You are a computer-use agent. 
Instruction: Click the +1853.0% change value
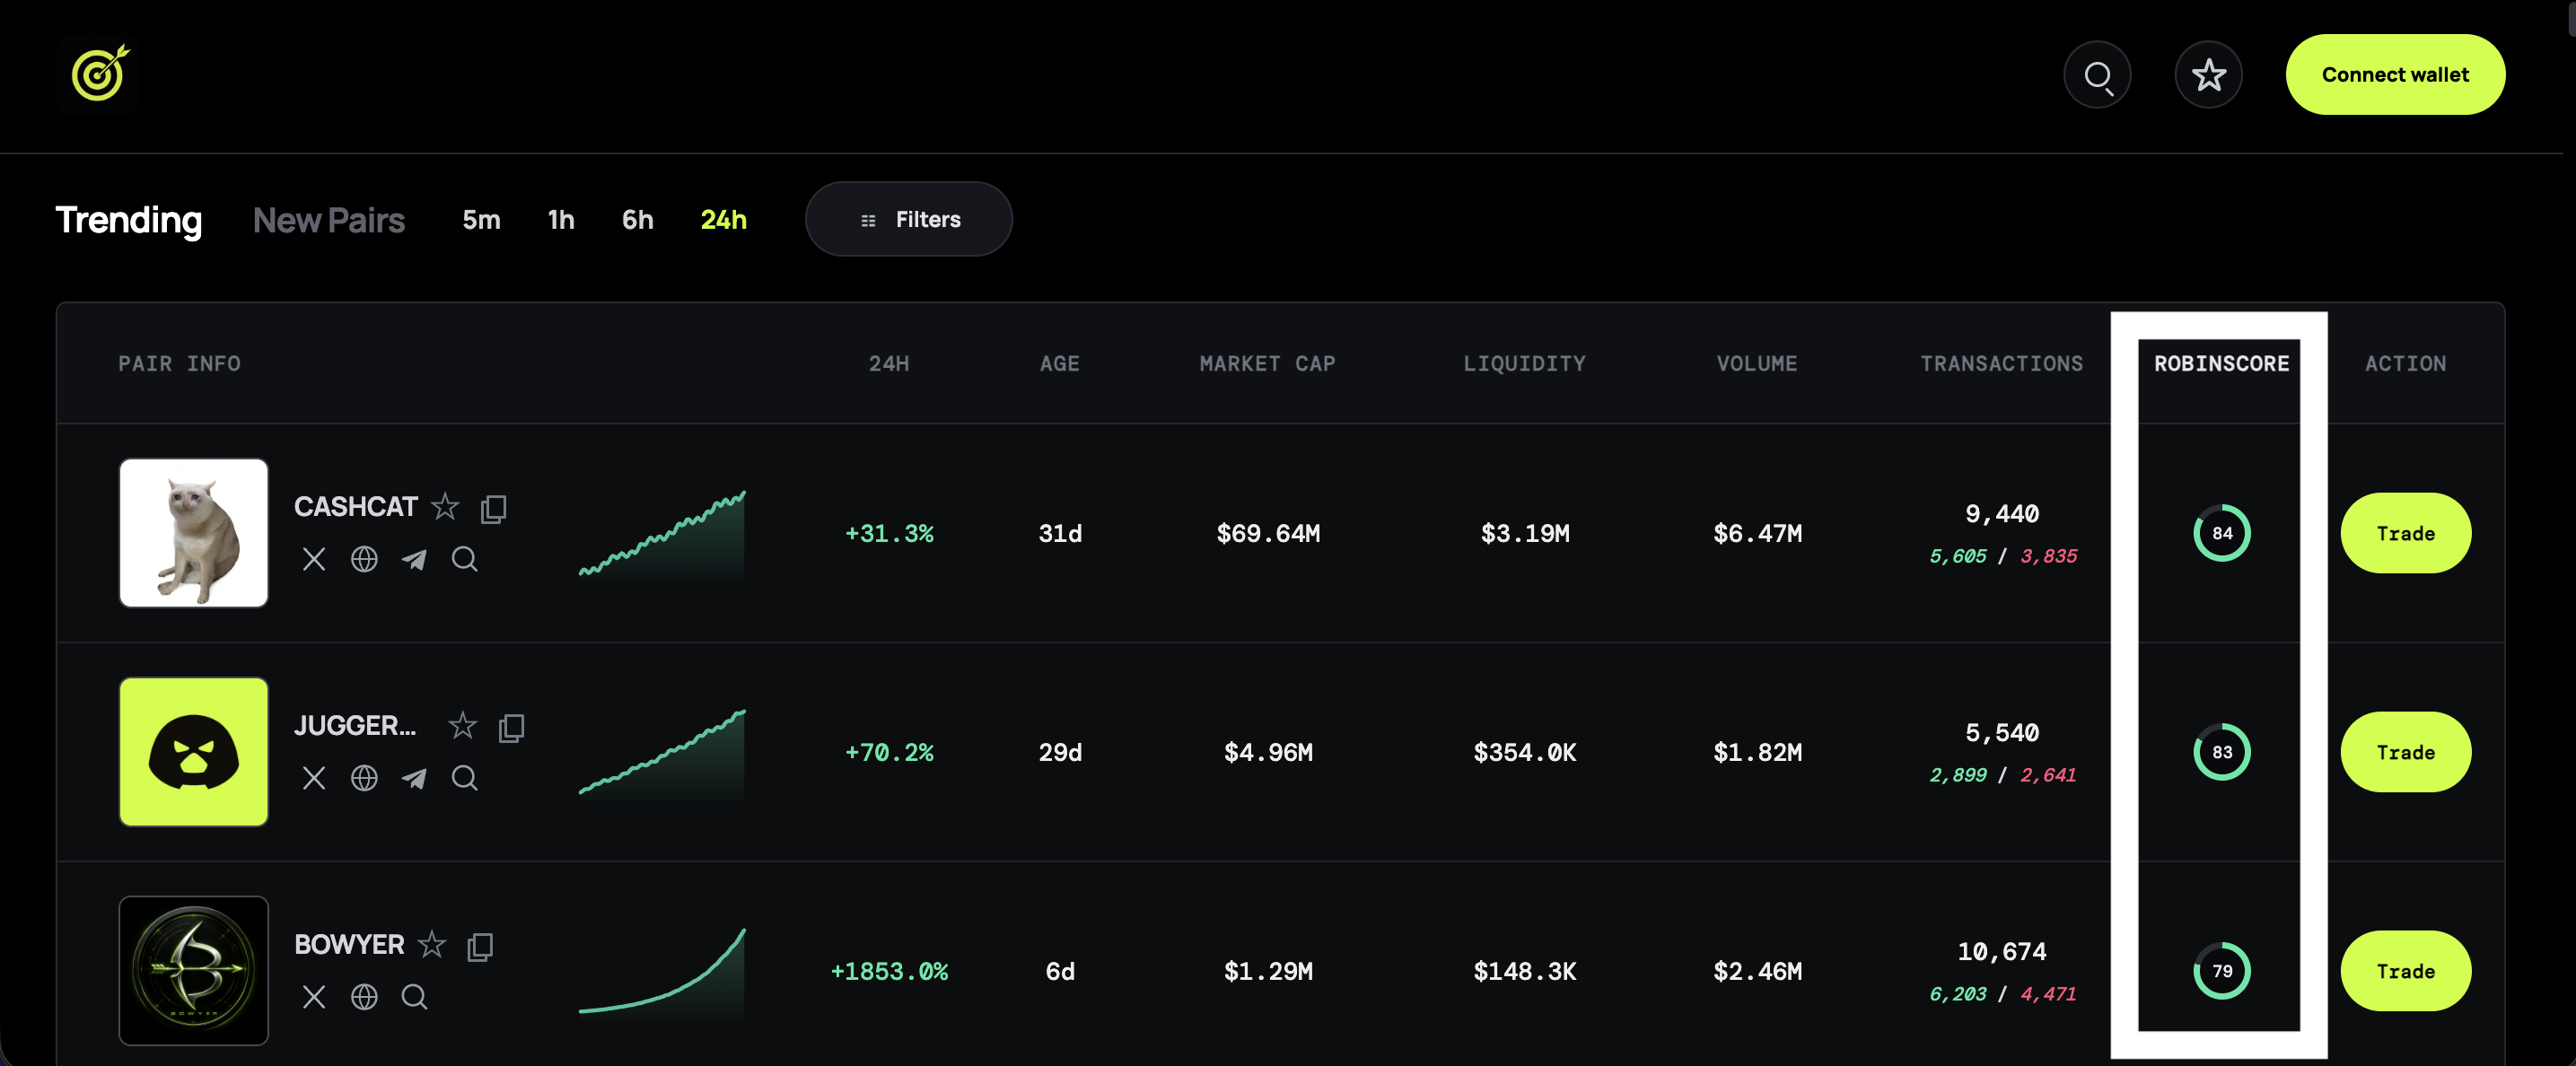(x=889, y=971)
